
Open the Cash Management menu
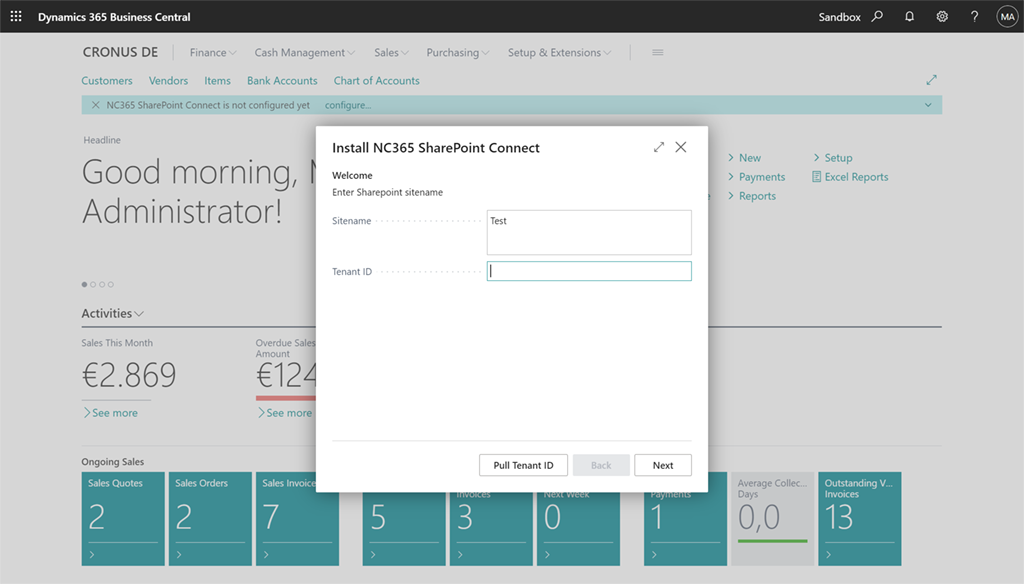click(x=304, y=52)
